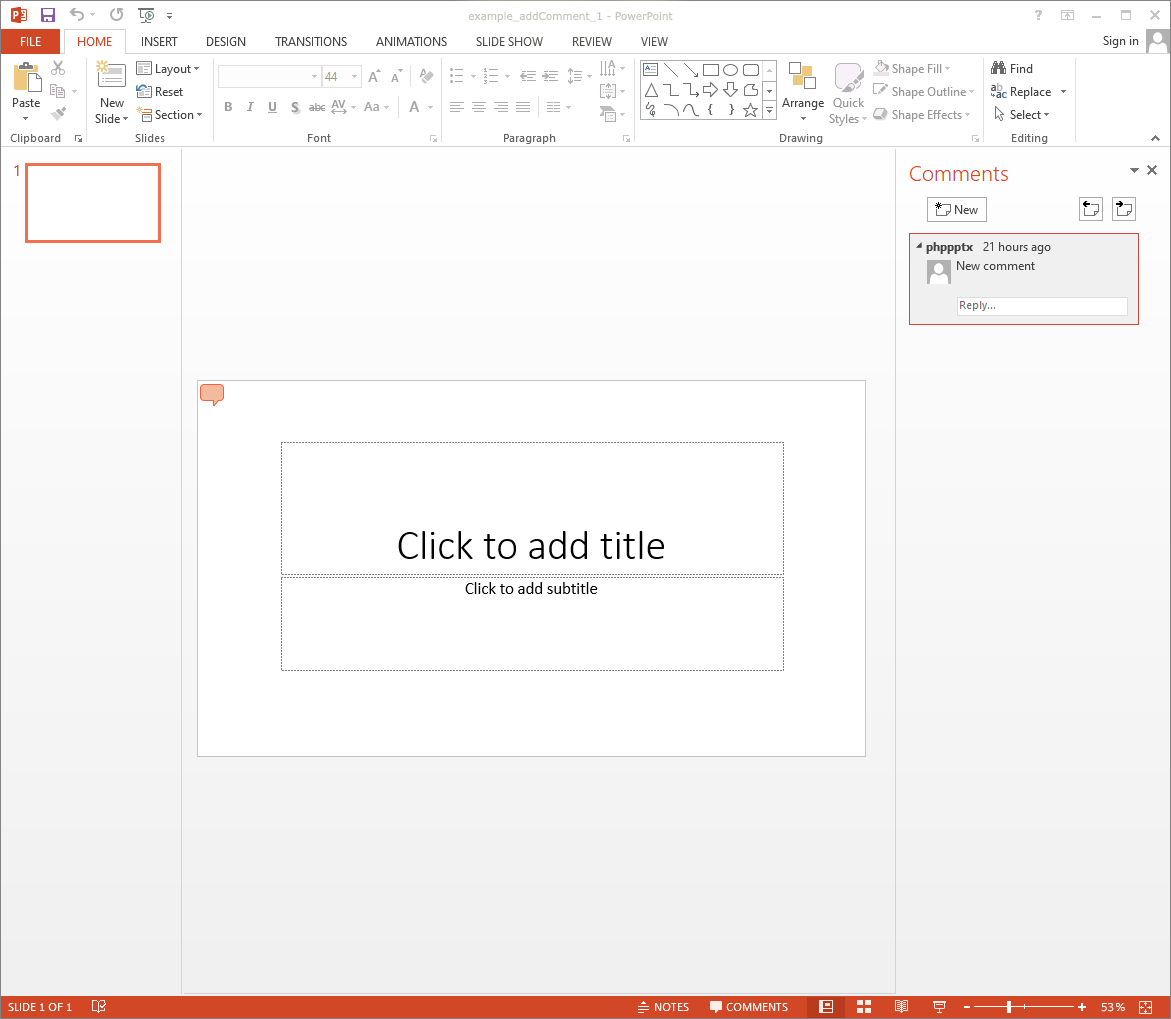This screenshot has width=1171, height=1019.
Task: Open Reading View from status bar
Action: [x=901, y=1007]
